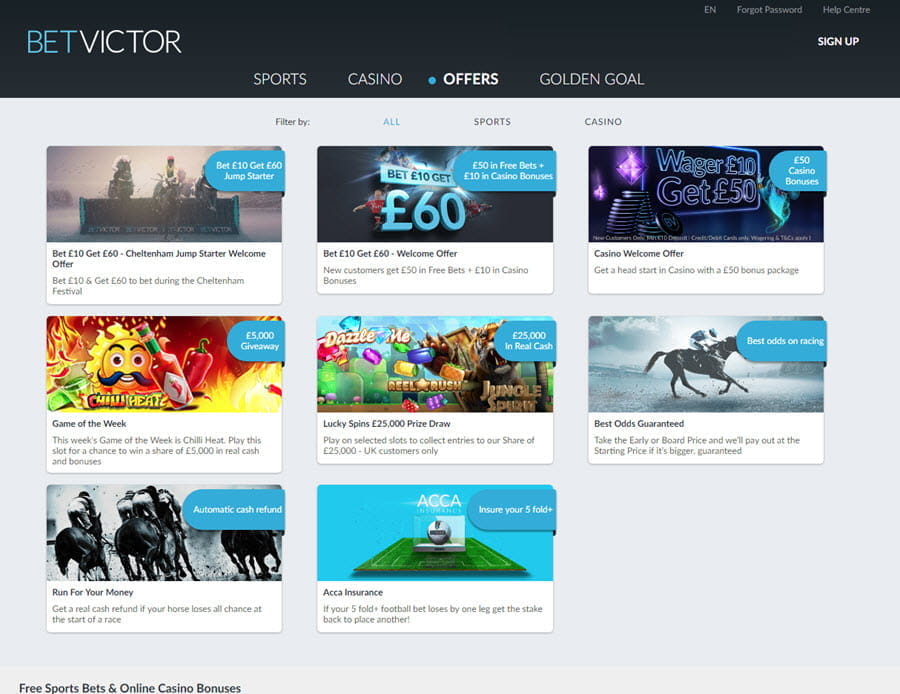The width and height of the screenshot is (900, 694).
Task: Click the 'Free Sports Bets & Online Casino Bonuses' heading
Action: 130,688
